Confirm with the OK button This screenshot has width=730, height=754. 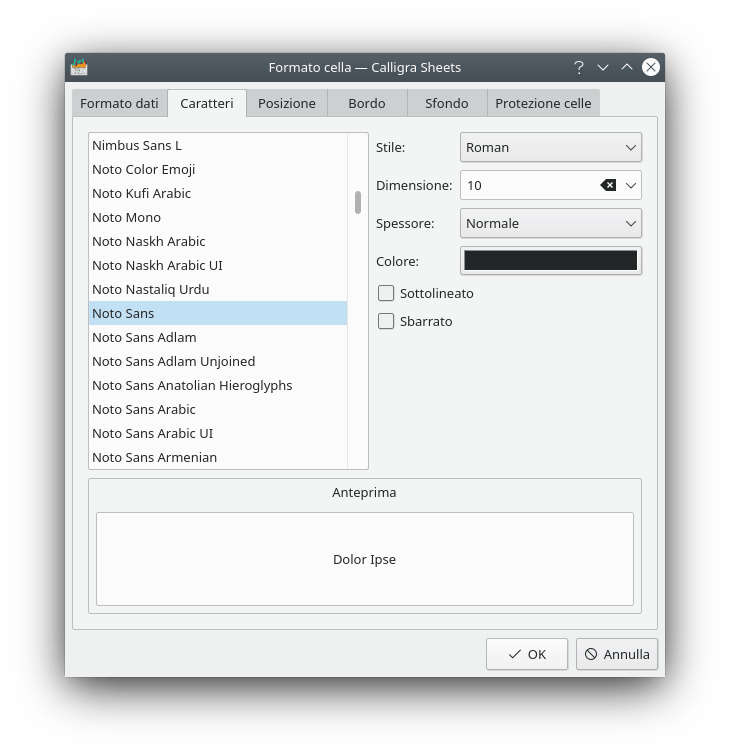click(527, 654)
